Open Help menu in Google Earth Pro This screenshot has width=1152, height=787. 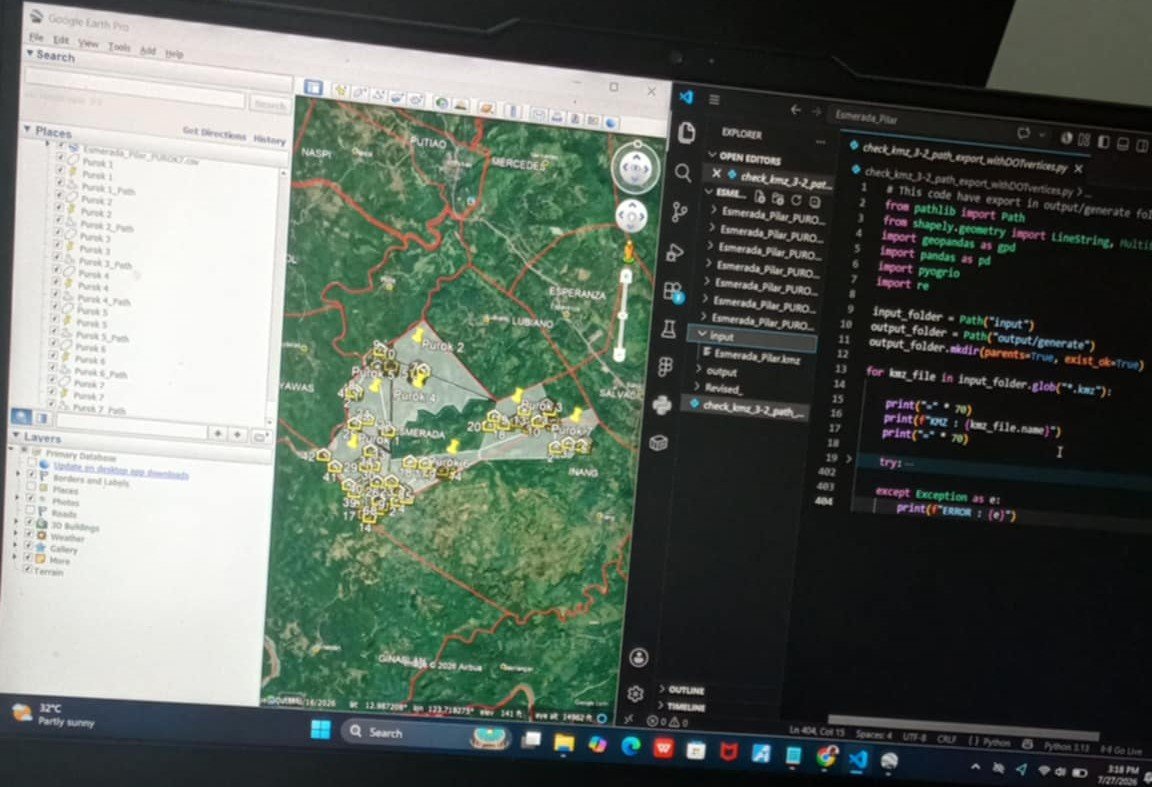173,54
